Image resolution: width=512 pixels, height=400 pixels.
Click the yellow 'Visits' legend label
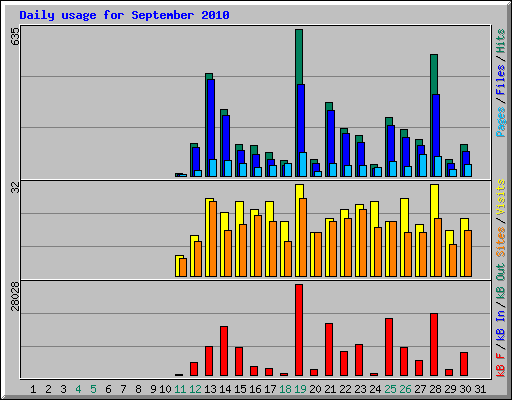click(501, 197)
